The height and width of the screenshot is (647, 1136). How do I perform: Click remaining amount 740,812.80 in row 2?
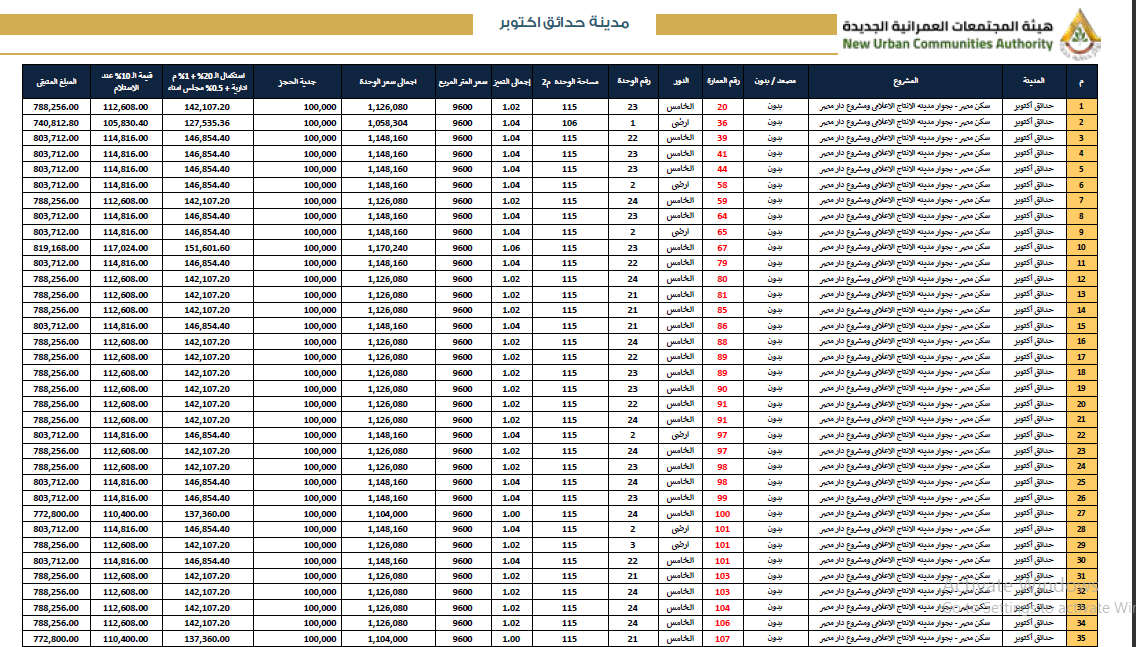[x=56, y=123]
